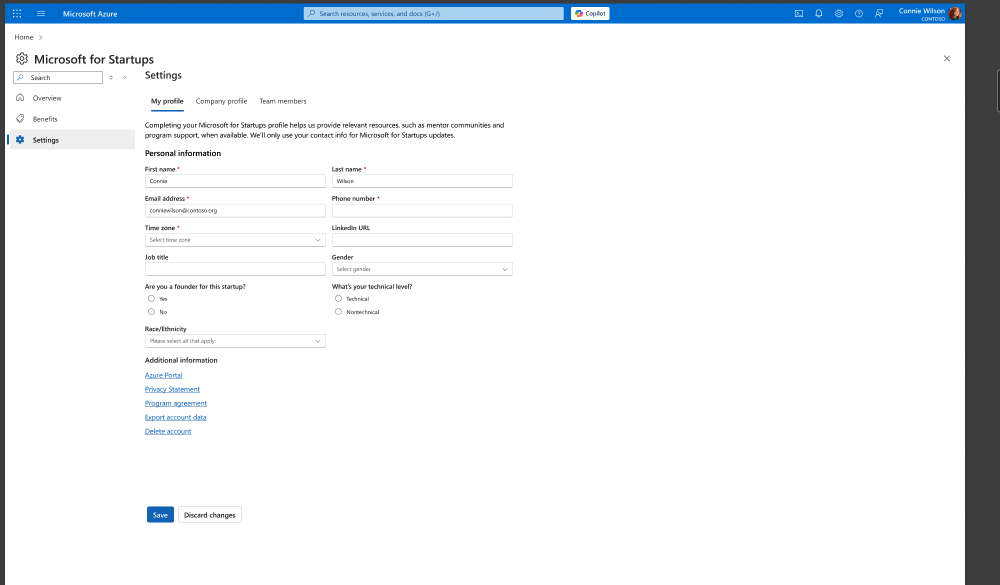Click the Last name field
This screenshot has width=1000, height=585.
422,181
